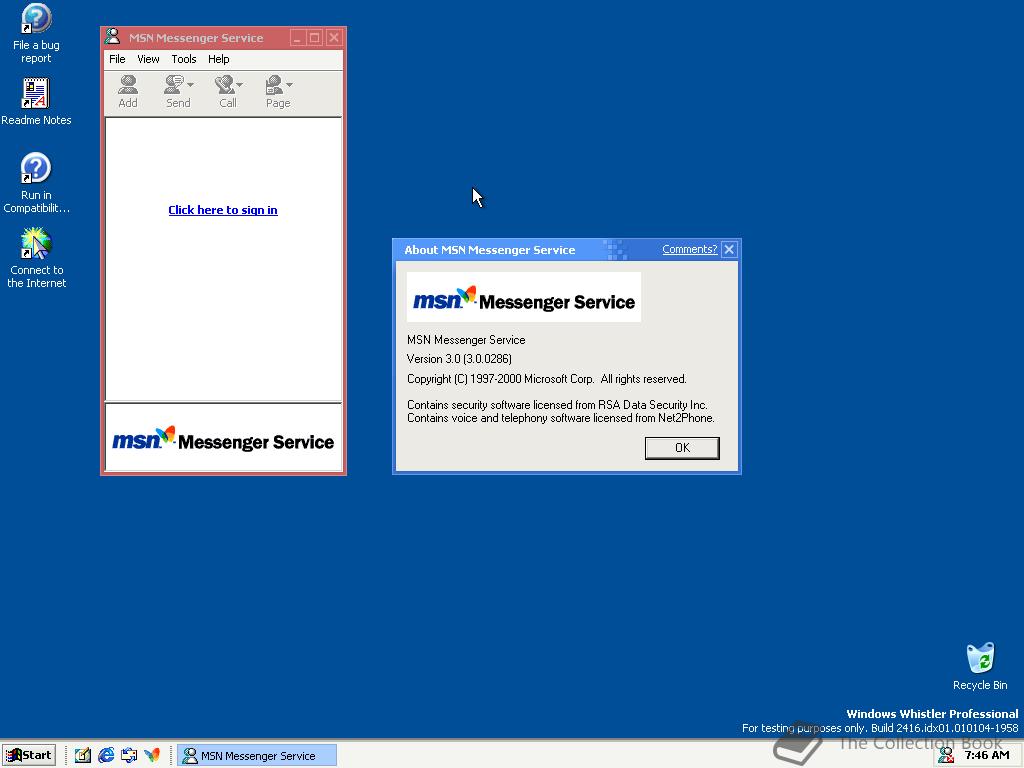
Task: Click the Outlook Express quick launch icon
Action: coord(129,756)
